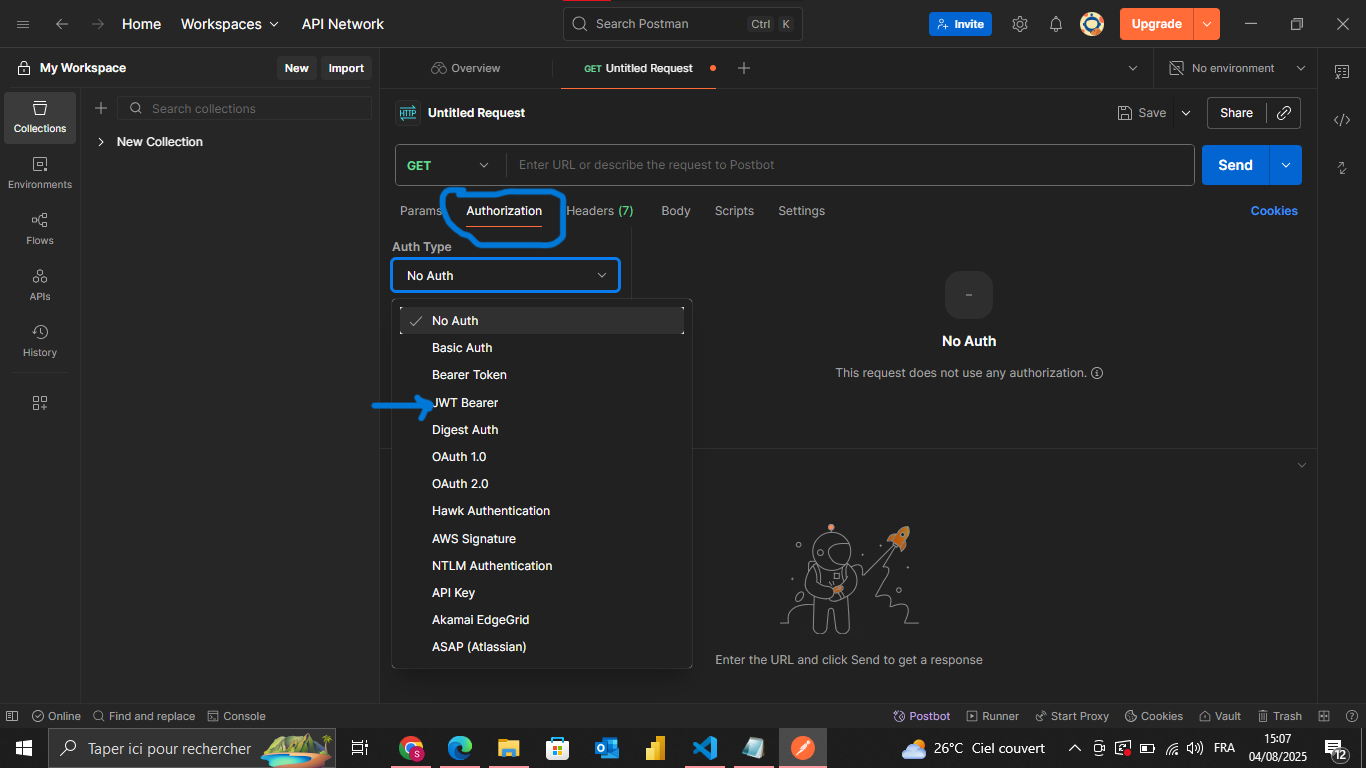Open the Cookies link
The width and height of the screenshot is (1366, 768).
click(x=1274, y=211)
